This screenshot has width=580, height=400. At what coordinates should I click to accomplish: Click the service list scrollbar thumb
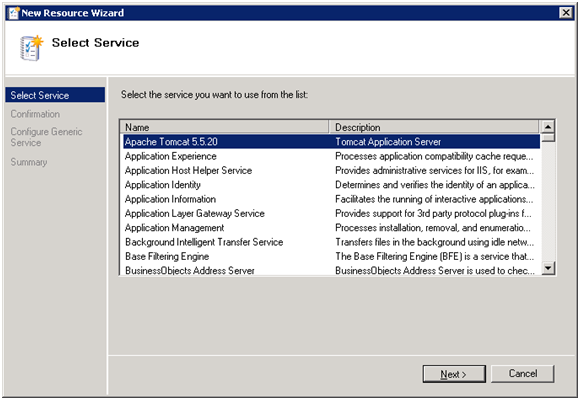click(548, 138)
